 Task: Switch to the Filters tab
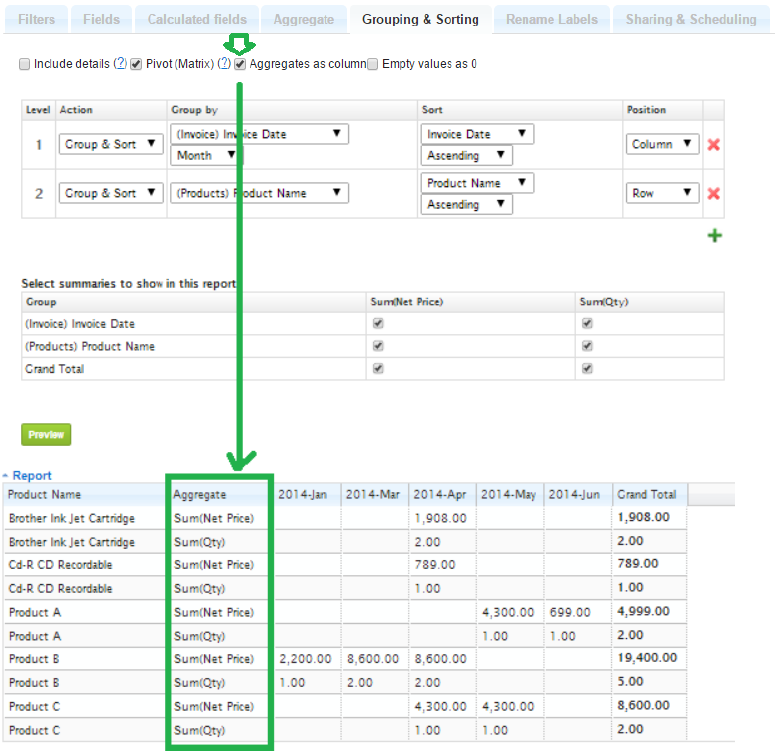tap(37, 19)
